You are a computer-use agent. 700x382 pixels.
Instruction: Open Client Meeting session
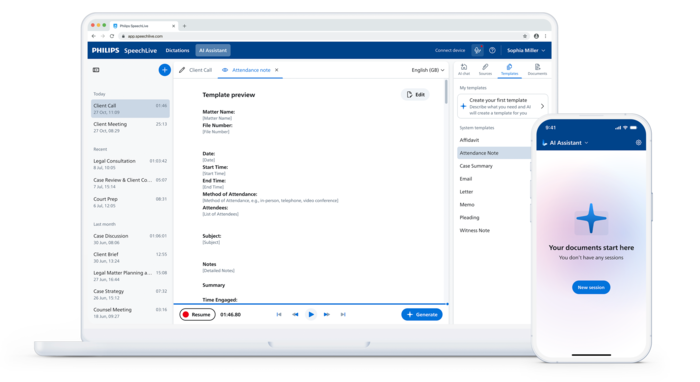130,127
